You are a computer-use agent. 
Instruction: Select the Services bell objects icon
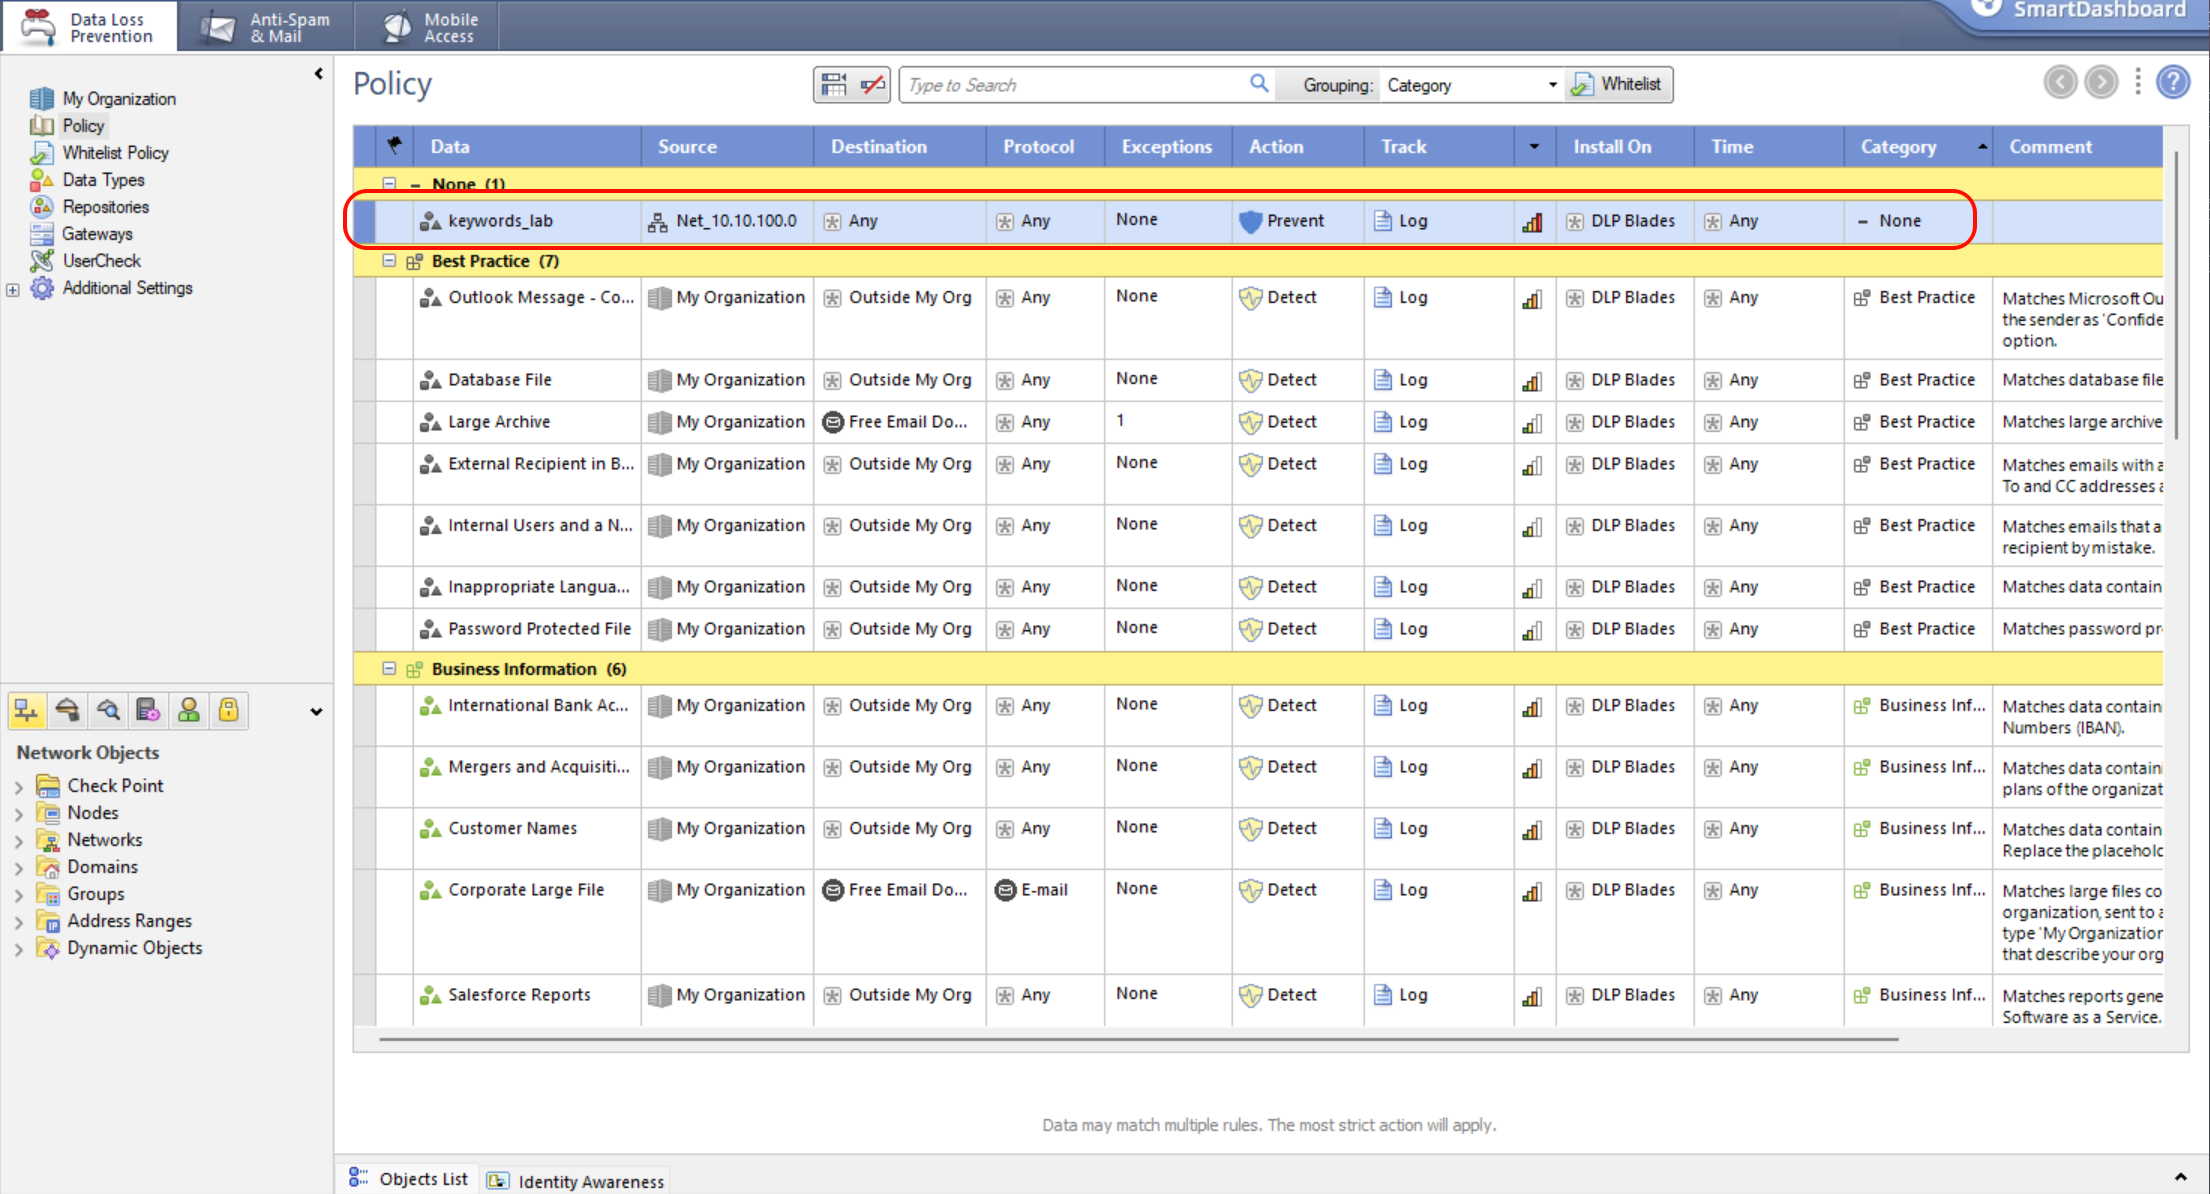67,711
